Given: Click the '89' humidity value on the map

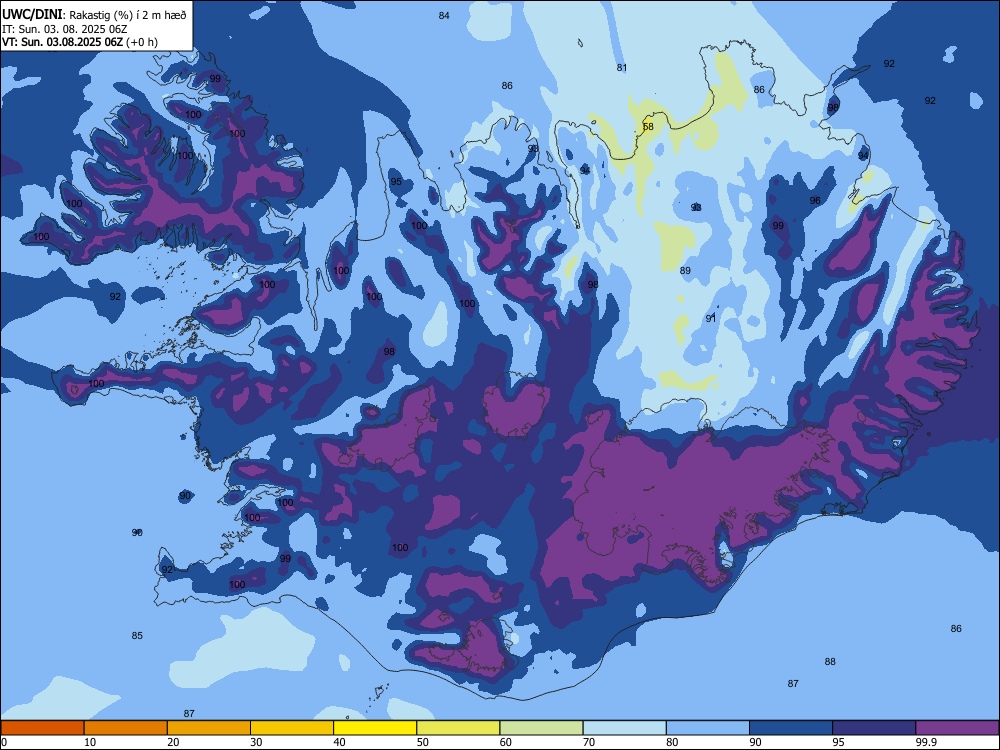Looking at the screenshot, I should (685, 270).
